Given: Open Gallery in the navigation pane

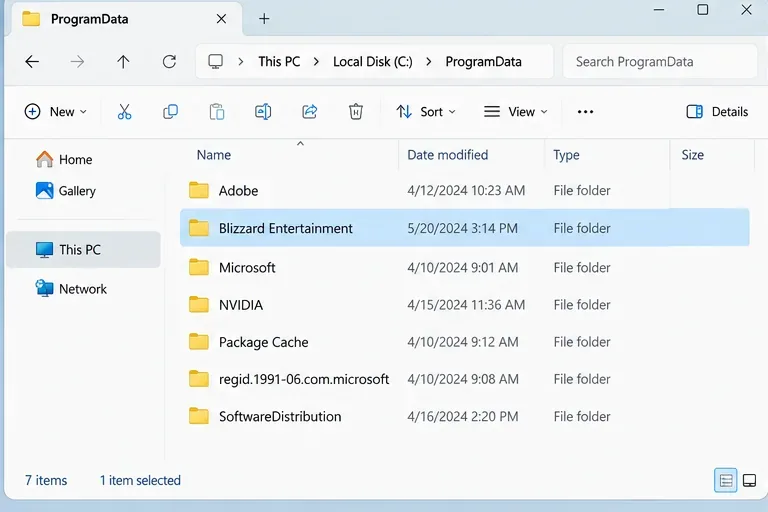Looking at the screenshot, I should [x=66, y=191].
